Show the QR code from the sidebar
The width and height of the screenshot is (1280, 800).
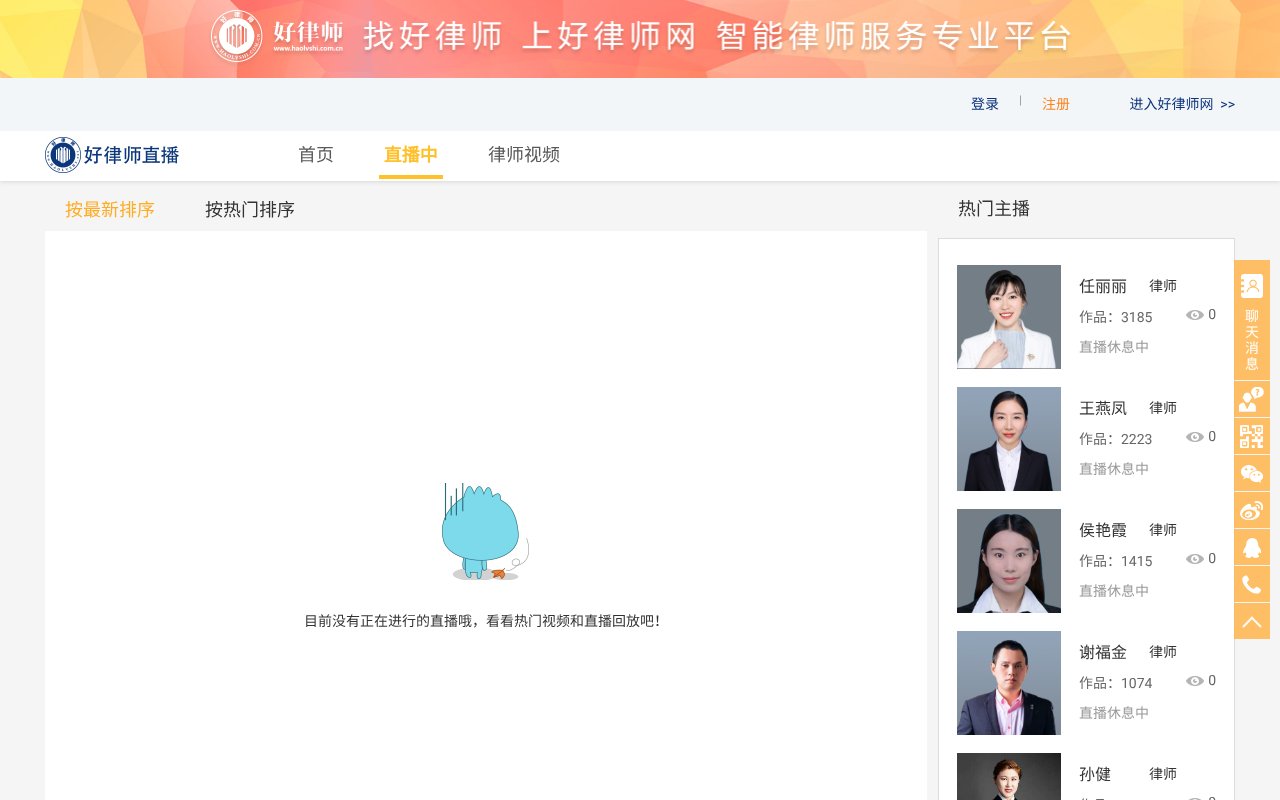tap(1252, 436)
